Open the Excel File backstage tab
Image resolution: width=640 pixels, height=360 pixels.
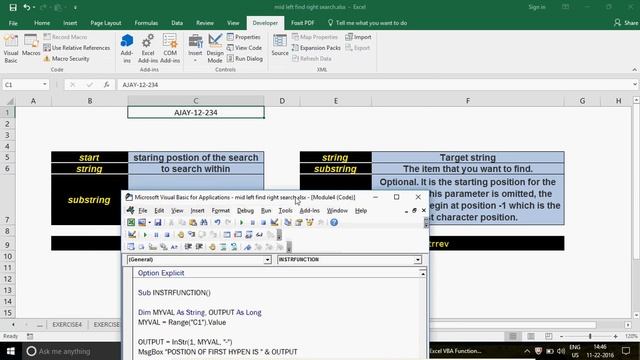coord(13,23)
